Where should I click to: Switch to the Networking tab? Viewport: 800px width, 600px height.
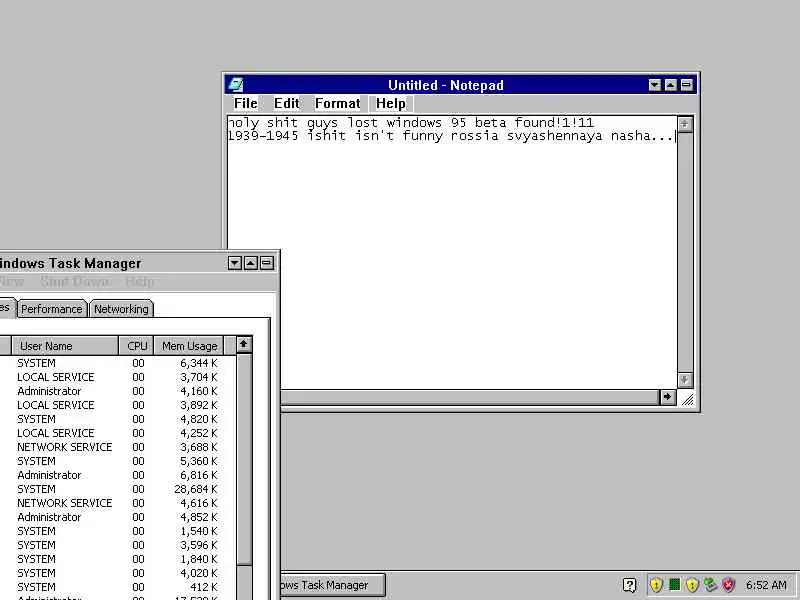pyautogui.click(x=121, y=309)
